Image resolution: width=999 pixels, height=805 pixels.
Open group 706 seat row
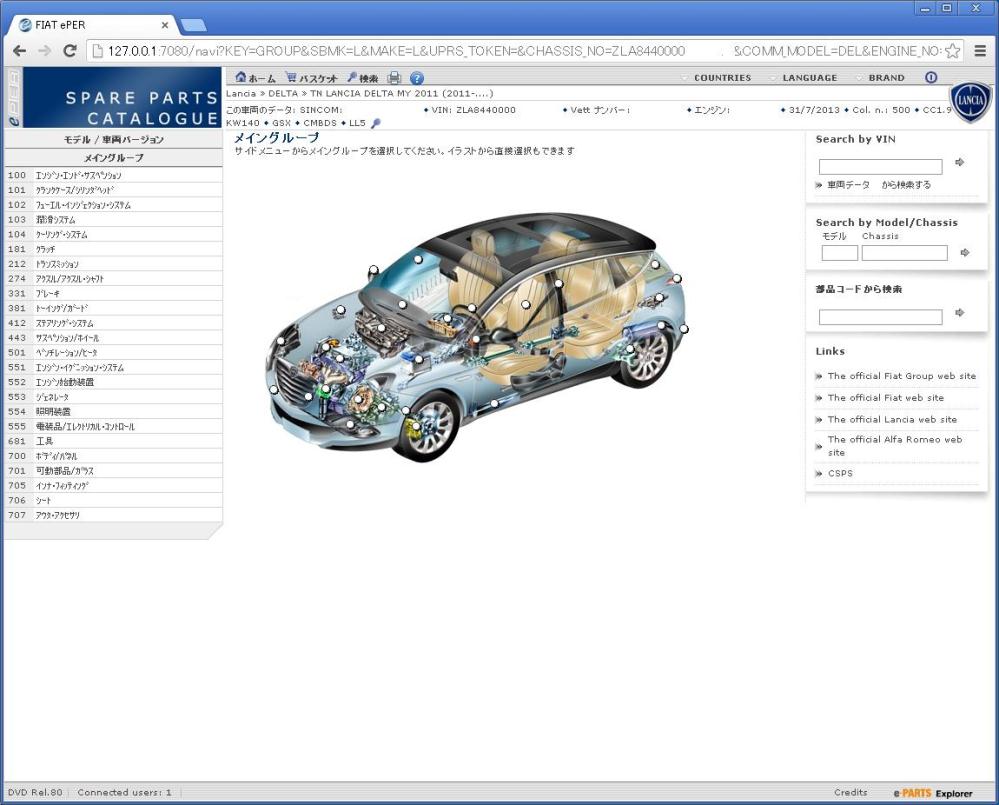[x=113, y=501]
